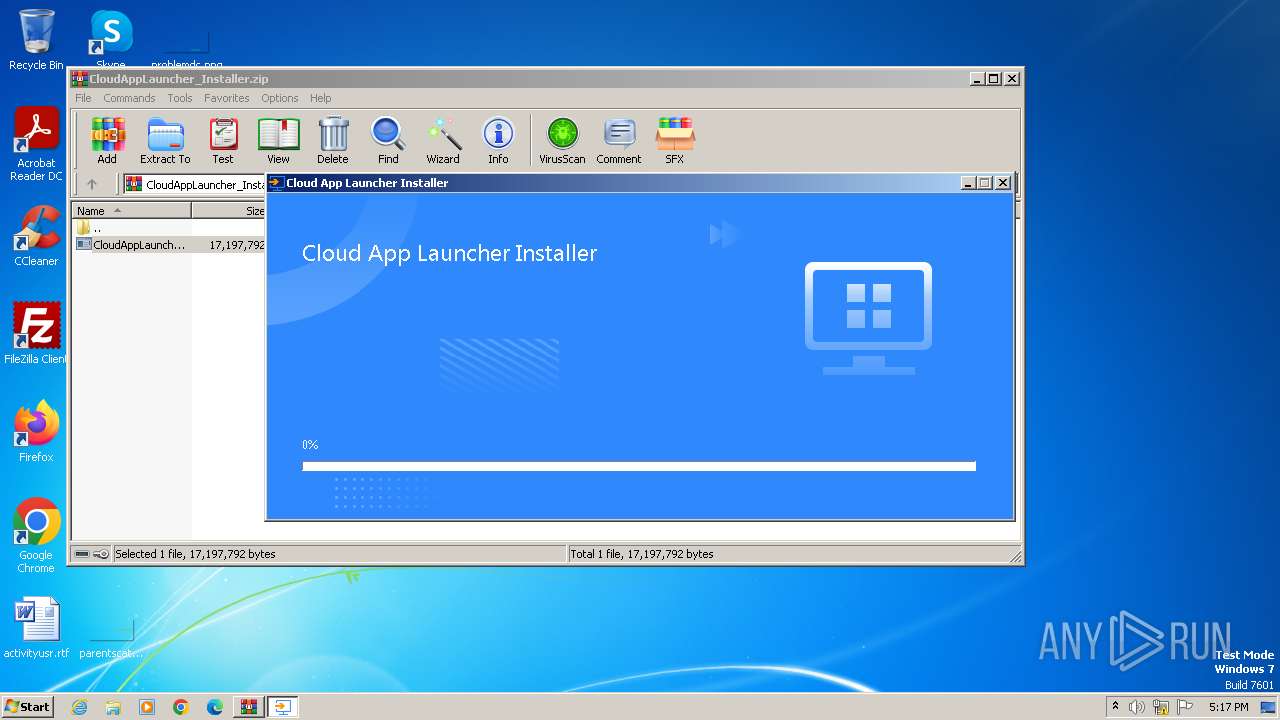Image resolution: width=1280 pixels, height=720 pixels.
Task: Go up one folder level arrow
Action: pos(92,184)
